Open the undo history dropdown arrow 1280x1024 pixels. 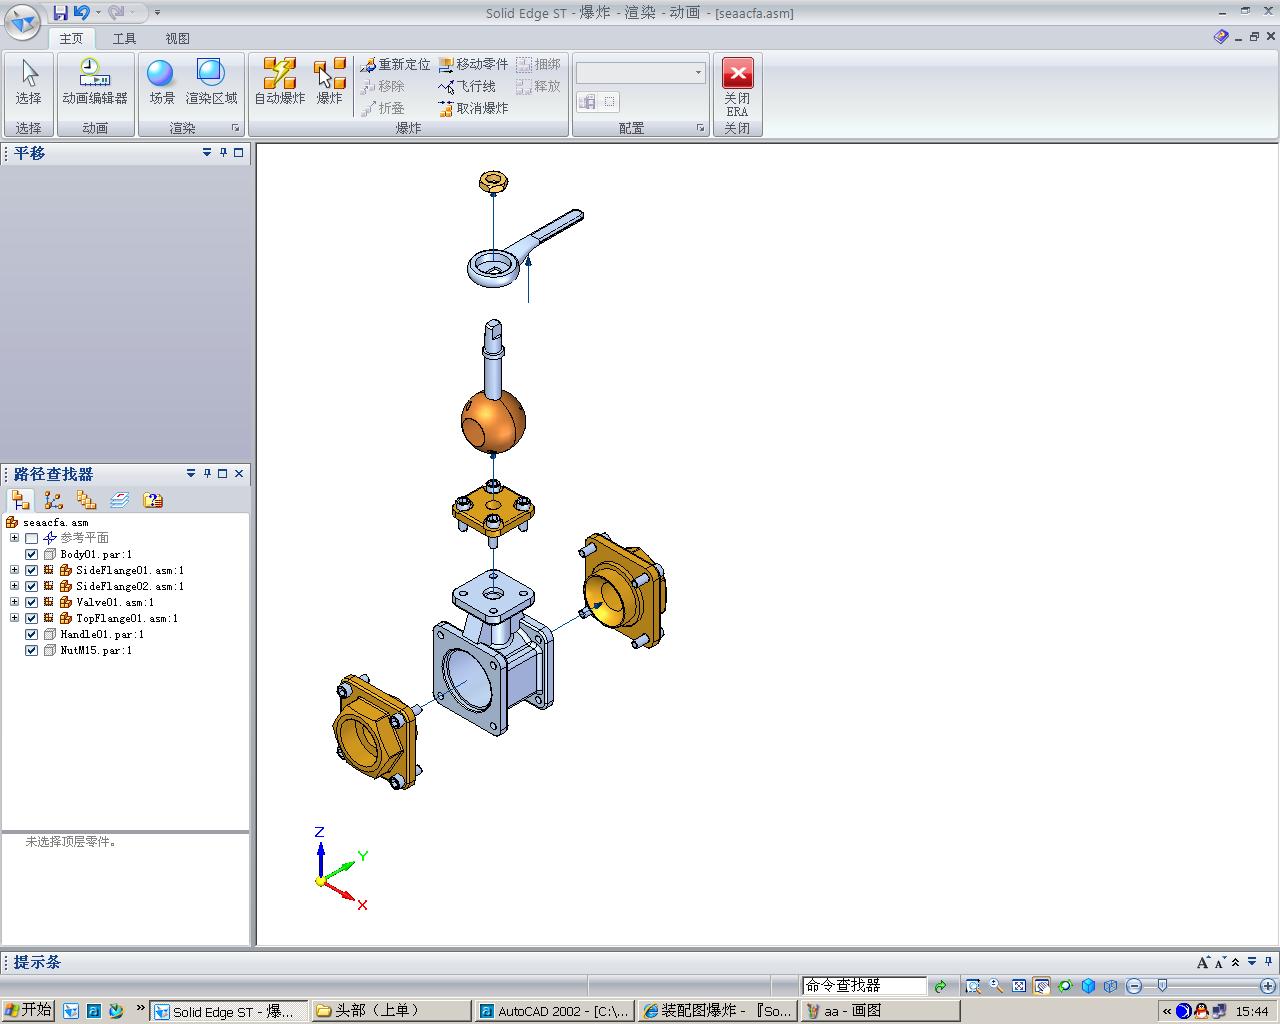tap(96, 12)
